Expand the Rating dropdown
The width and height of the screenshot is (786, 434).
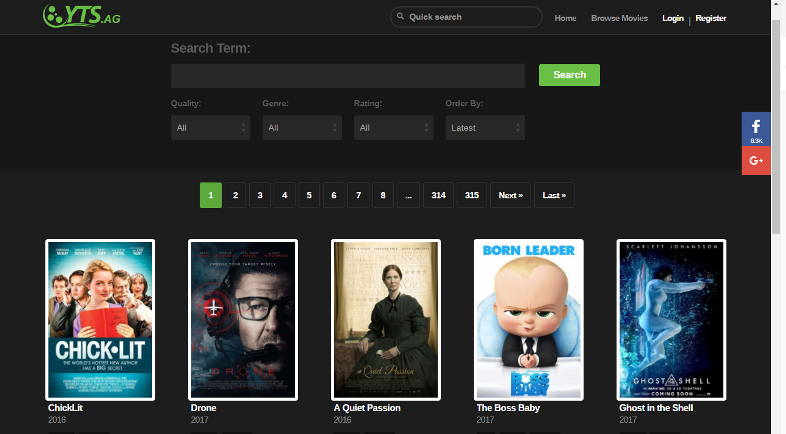tap(394, 128)
